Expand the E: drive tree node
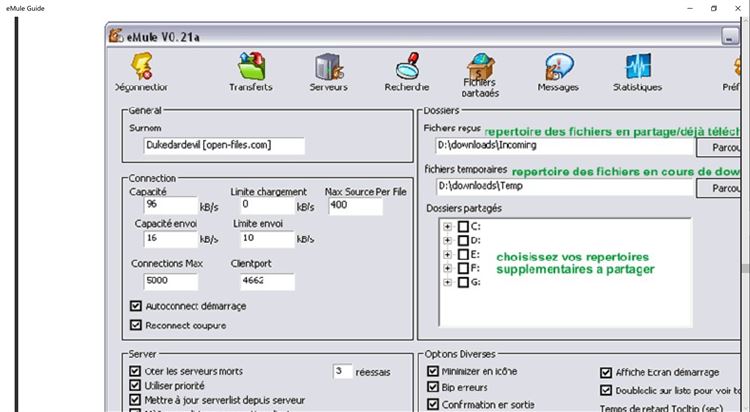The image size is (750, 412). tap(447, 254)
